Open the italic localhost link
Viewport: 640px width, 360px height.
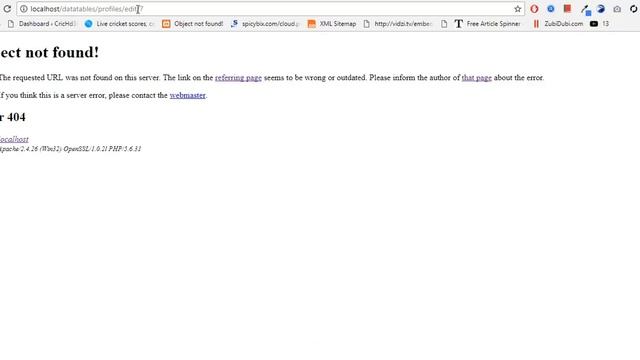coord(14,139)
